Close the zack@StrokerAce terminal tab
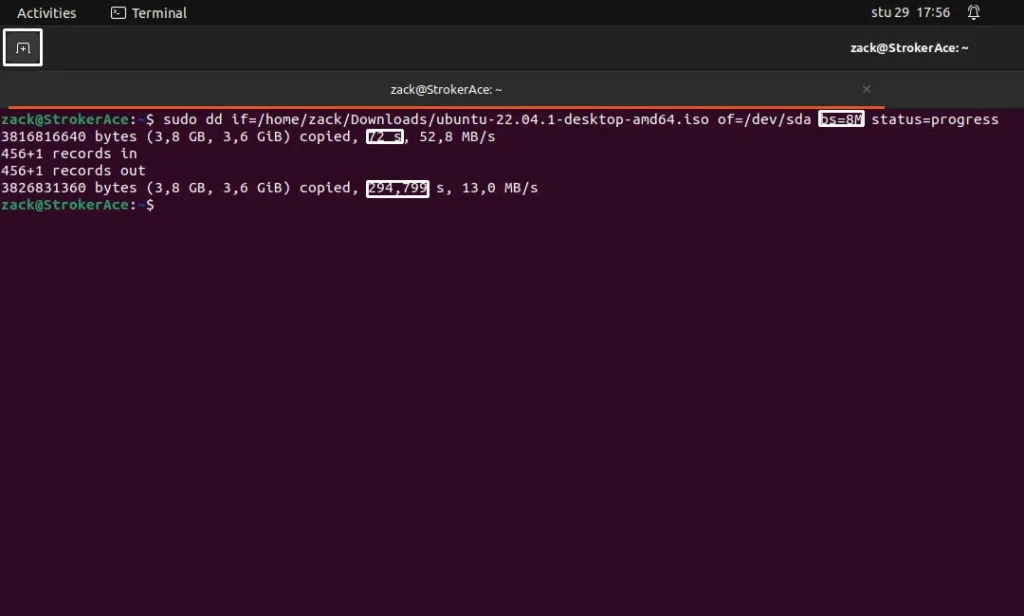The width and height of the screenshot is (1024, 616). click(867, 89)
